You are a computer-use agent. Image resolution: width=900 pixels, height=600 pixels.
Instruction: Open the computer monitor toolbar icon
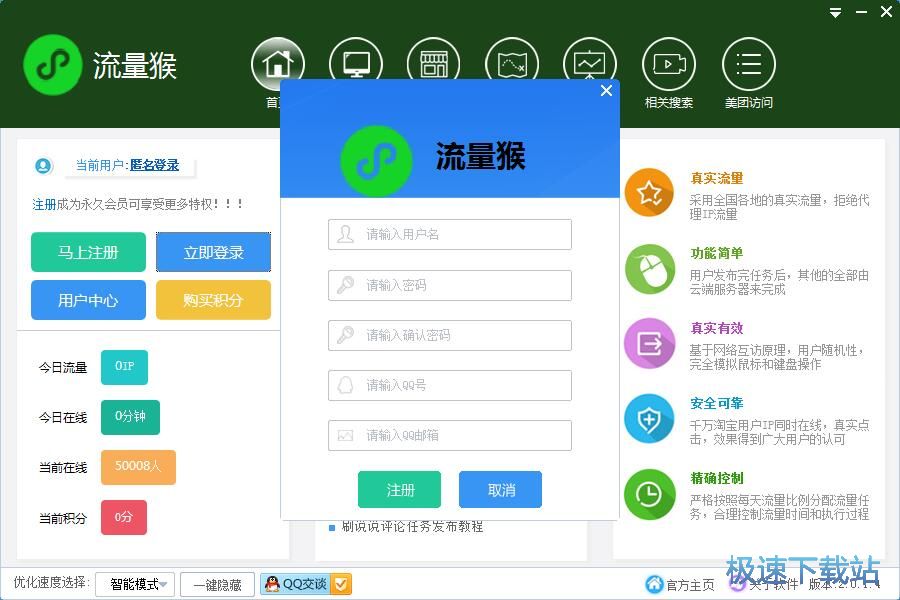(356, 64)
